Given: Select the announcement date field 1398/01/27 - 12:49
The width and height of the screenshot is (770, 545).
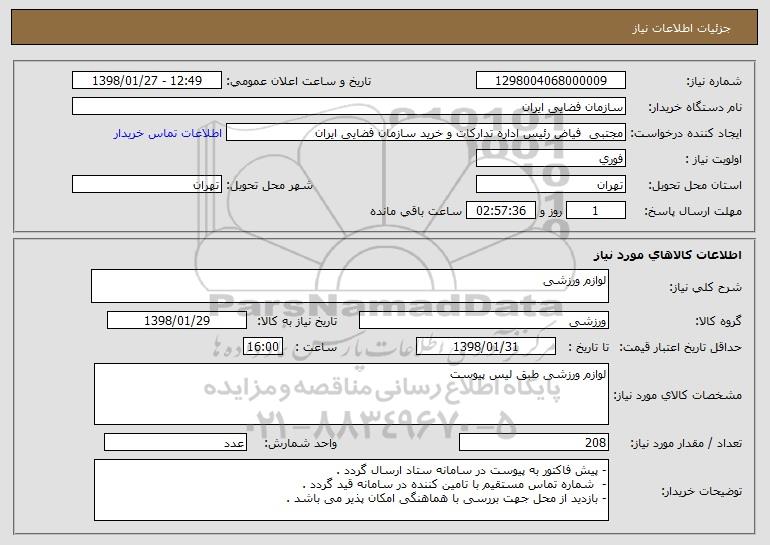Looking at the screenshot, I should click(147, 81).
